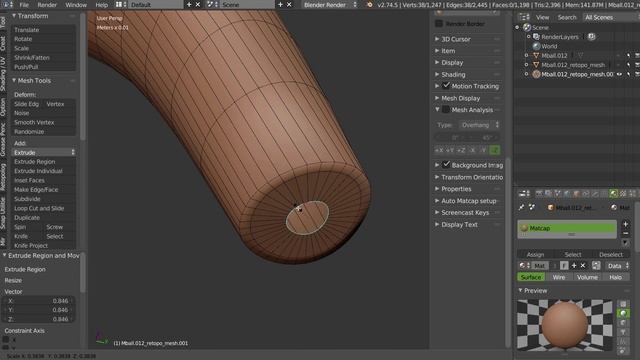The width and height of the screenshot is (640, 360).
Task: Click the Mball.012_retopo_mesh mesh icon
Action: click(x=536, y=65)
